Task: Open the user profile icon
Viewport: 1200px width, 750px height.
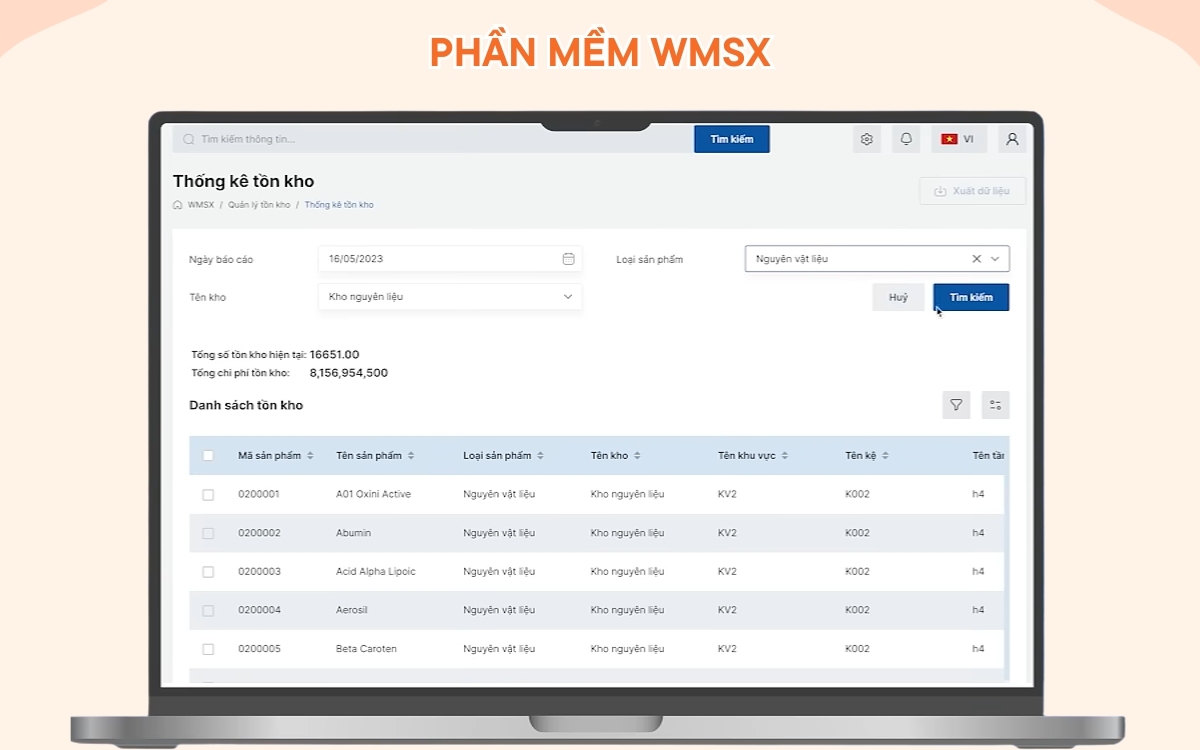Action: pyautogui.click(x=1012, y=139)
